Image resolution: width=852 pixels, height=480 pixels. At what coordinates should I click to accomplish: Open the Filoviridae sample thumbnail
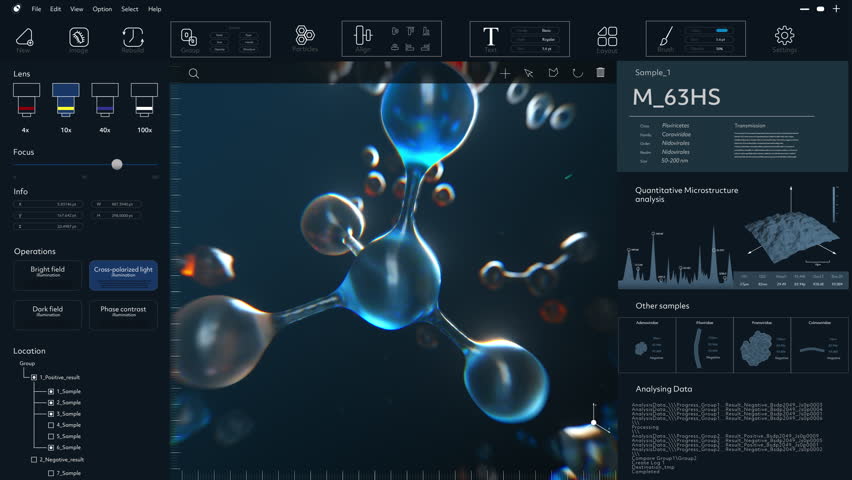click(705, 345)
